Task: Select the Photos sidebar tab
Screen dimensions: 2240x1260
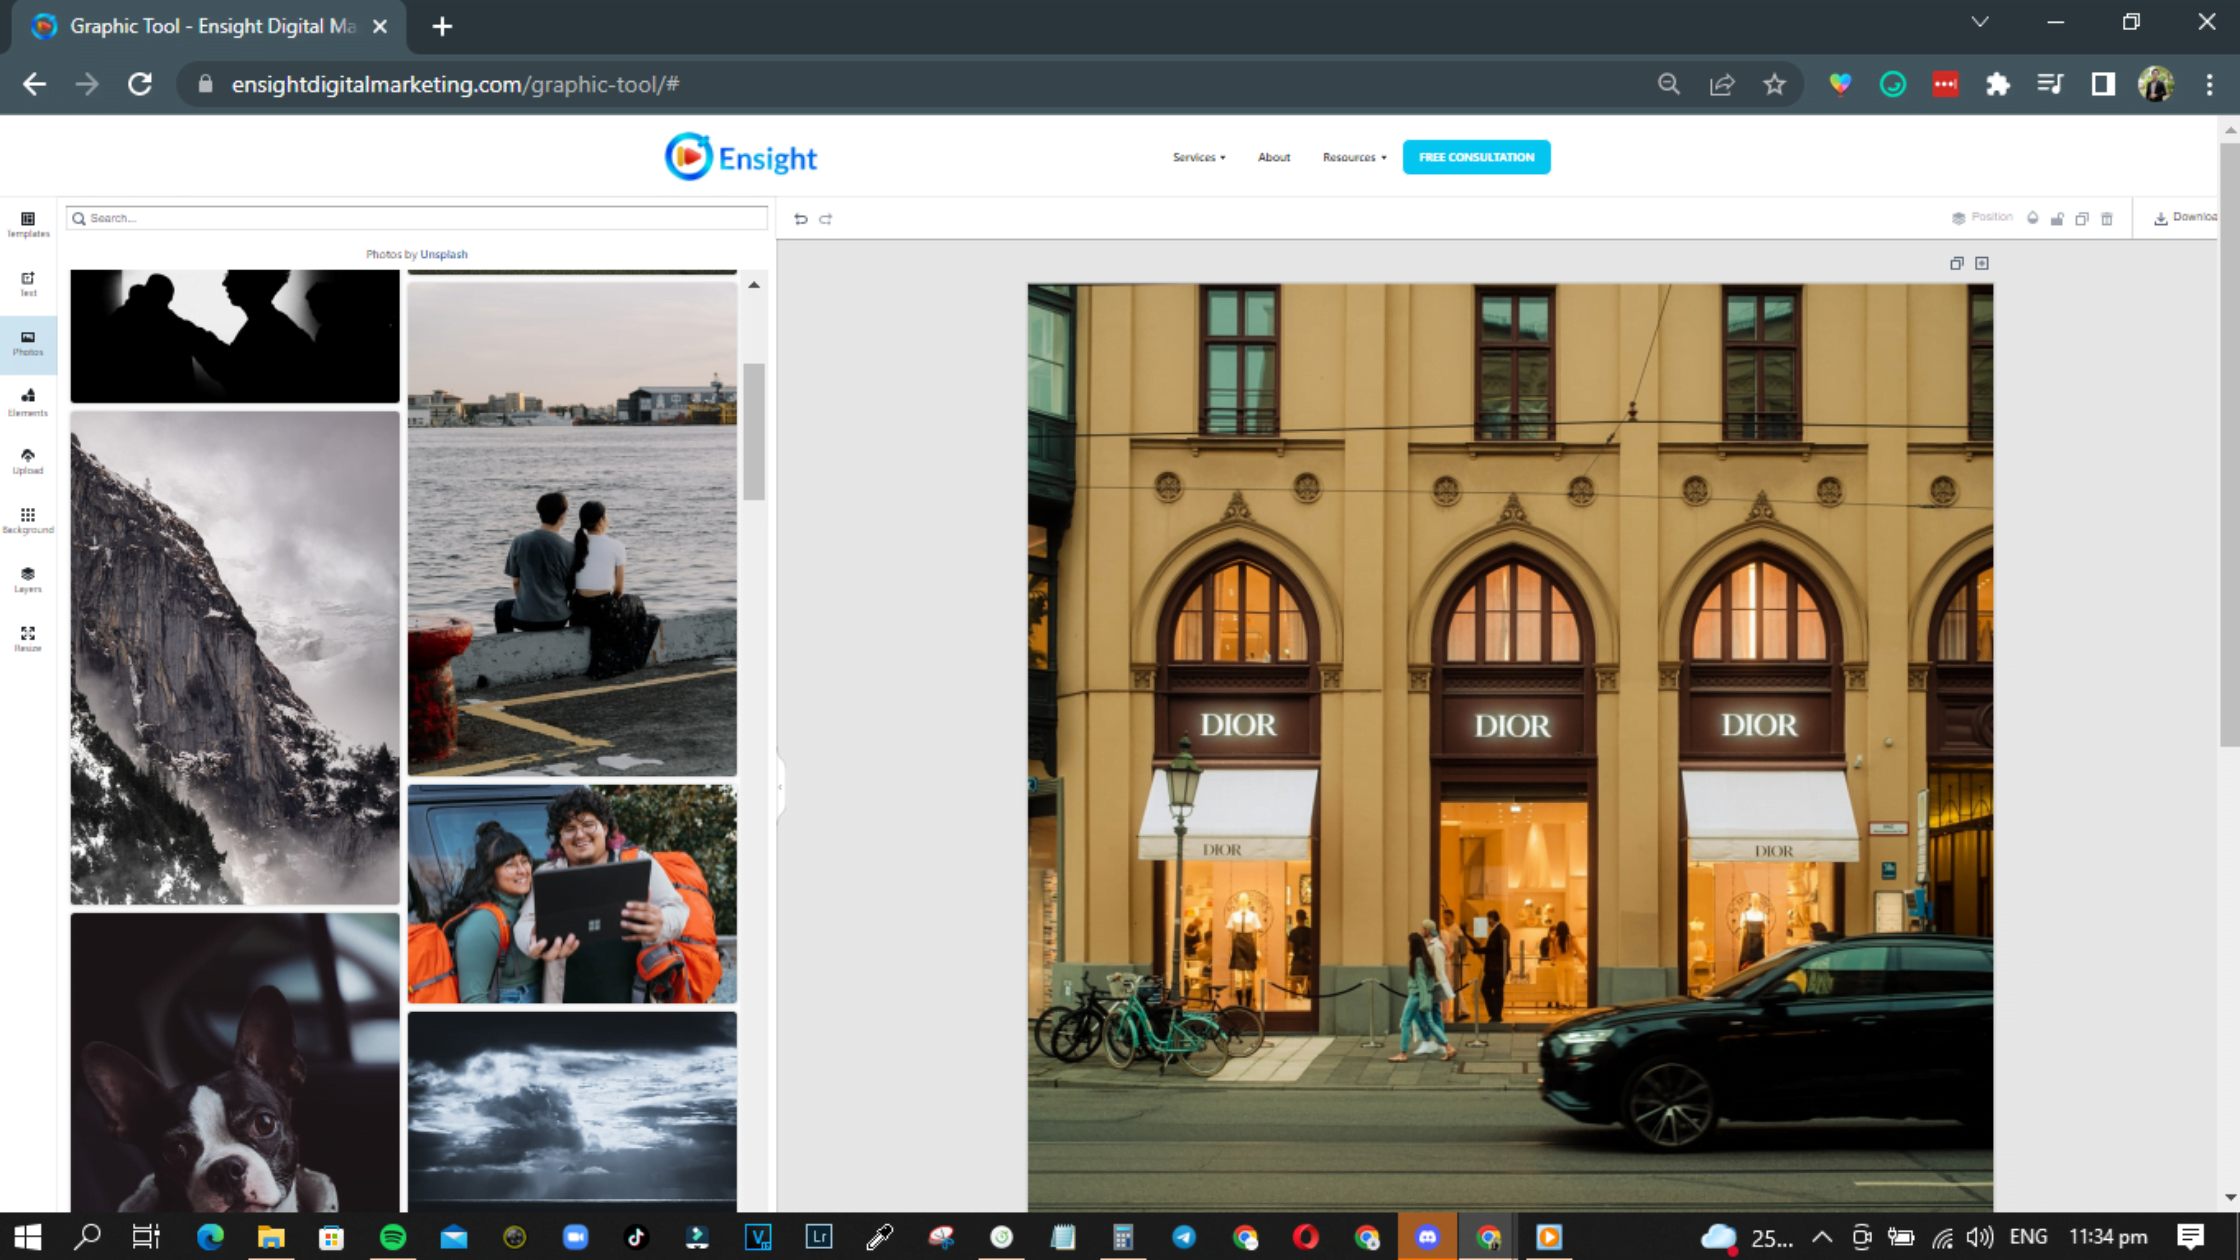Action: [28, 343]
